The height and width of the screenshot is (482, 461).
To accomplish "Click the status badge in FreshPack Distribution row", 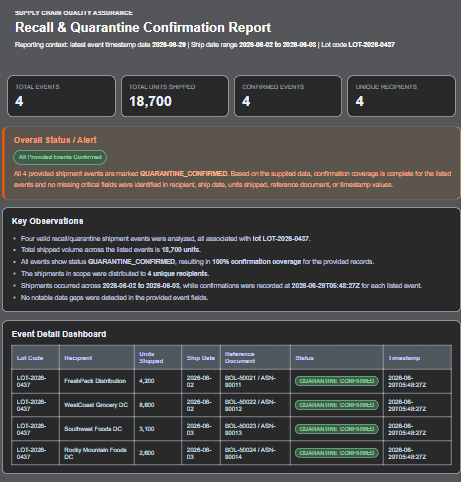I will (337, 381).
